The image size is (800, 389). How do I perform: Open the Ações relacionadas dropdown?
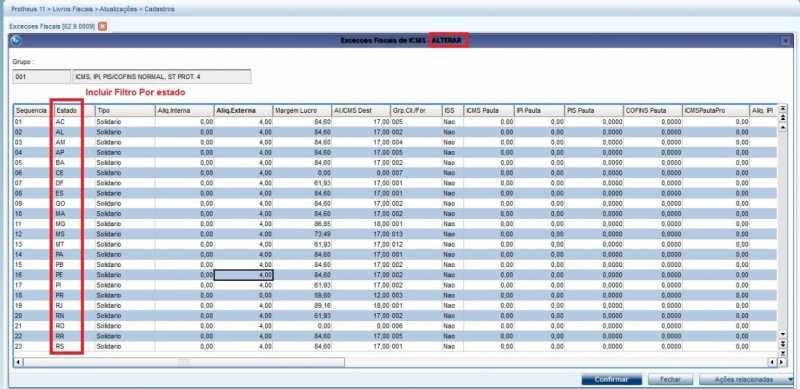click(x=746, y=380)
